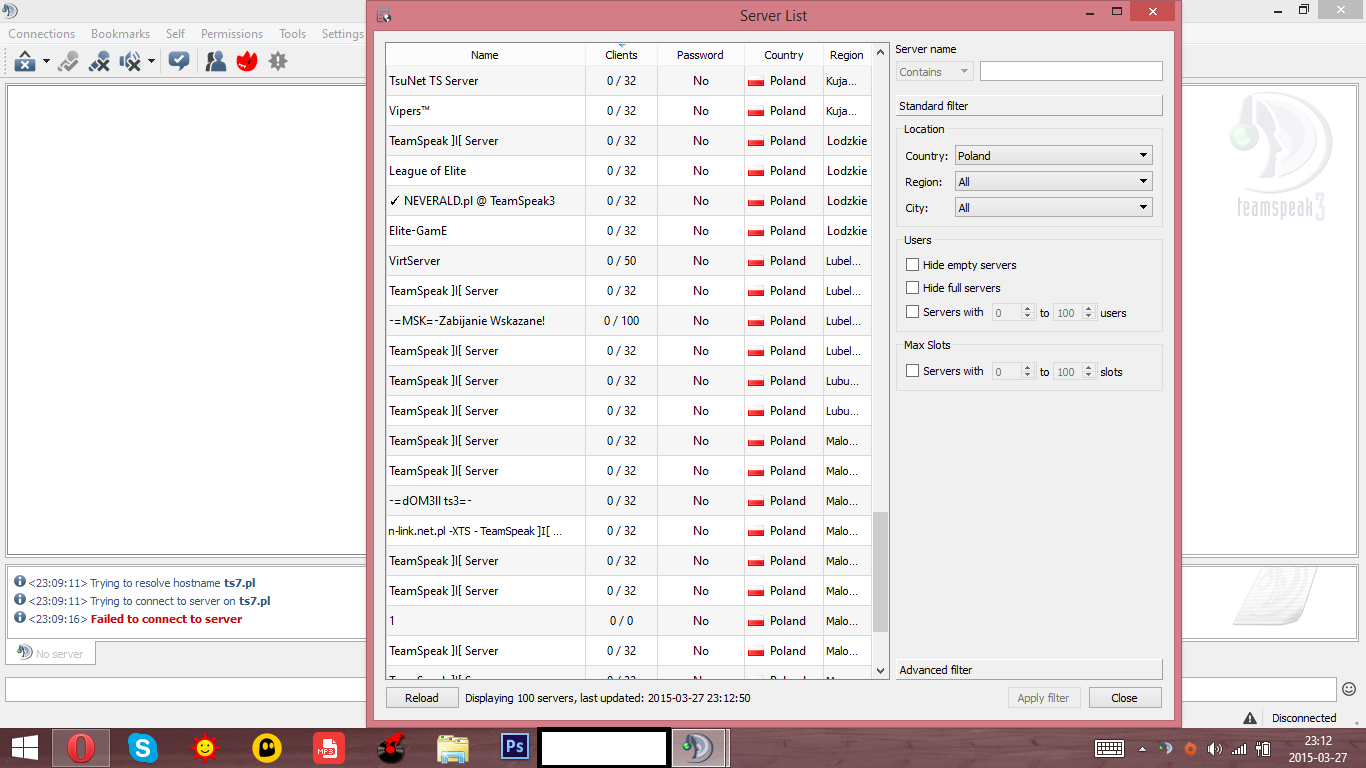
Task: Increase minimum users spinner value
Action: (x=1028, y=308)
